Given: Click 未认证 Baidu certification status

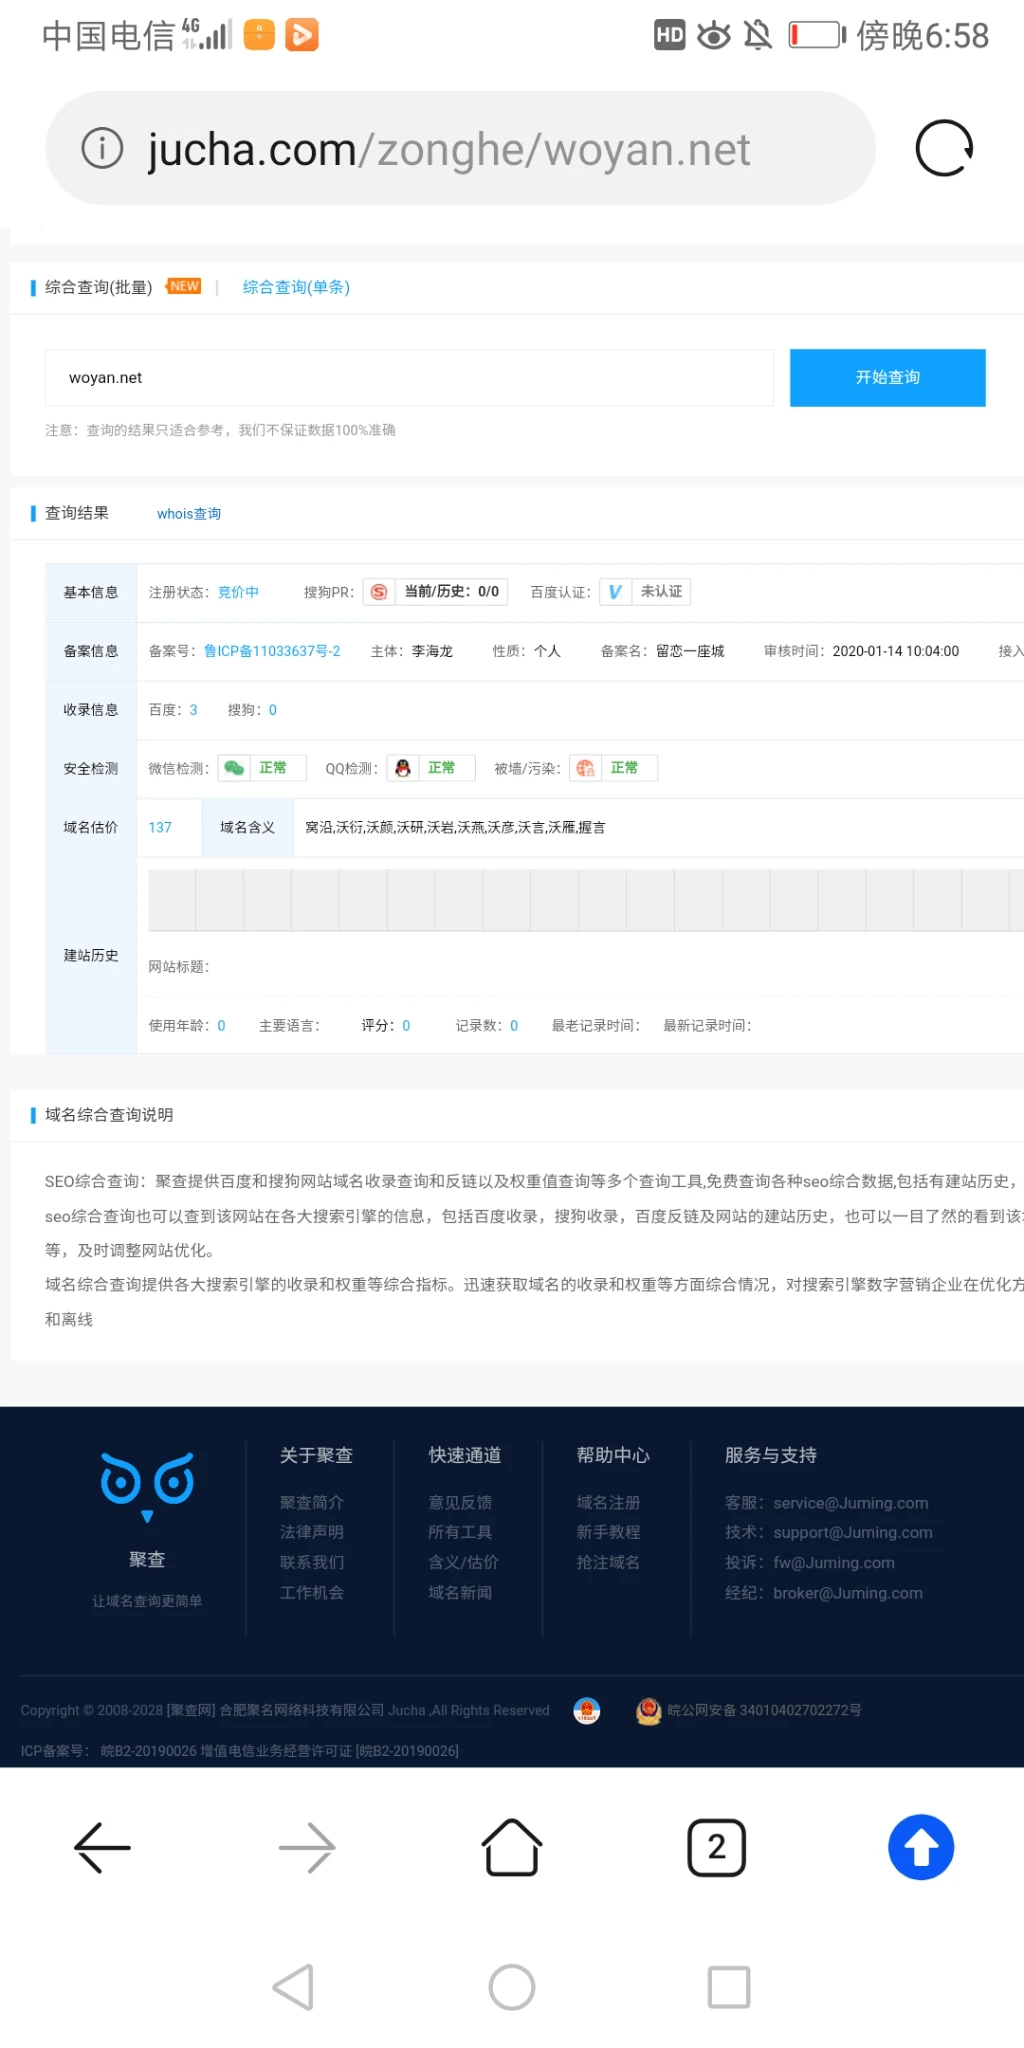Looking at the screenshot, I should pos(662,592).
